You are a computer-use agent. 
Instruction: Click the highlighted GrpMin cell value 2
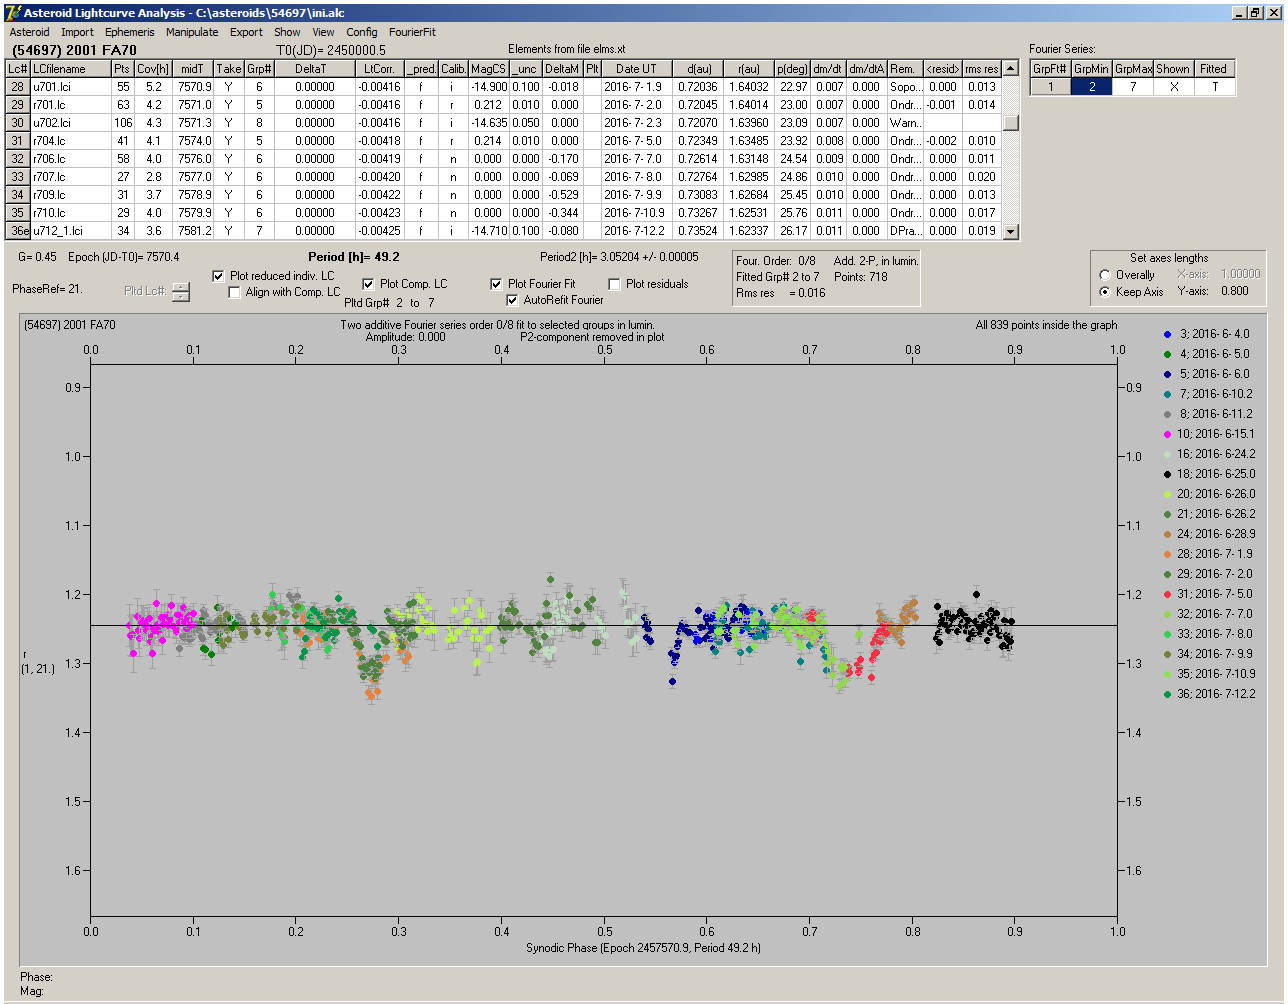1092,87
